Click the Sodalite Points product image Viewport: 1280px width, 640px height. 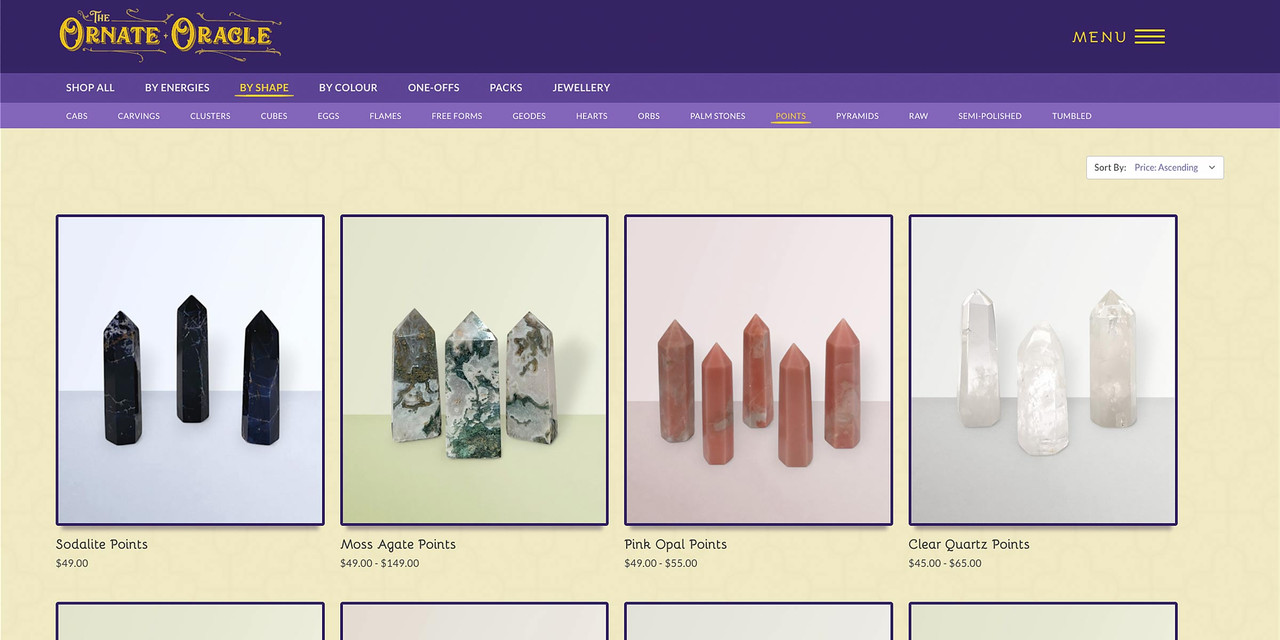point(190,370)
